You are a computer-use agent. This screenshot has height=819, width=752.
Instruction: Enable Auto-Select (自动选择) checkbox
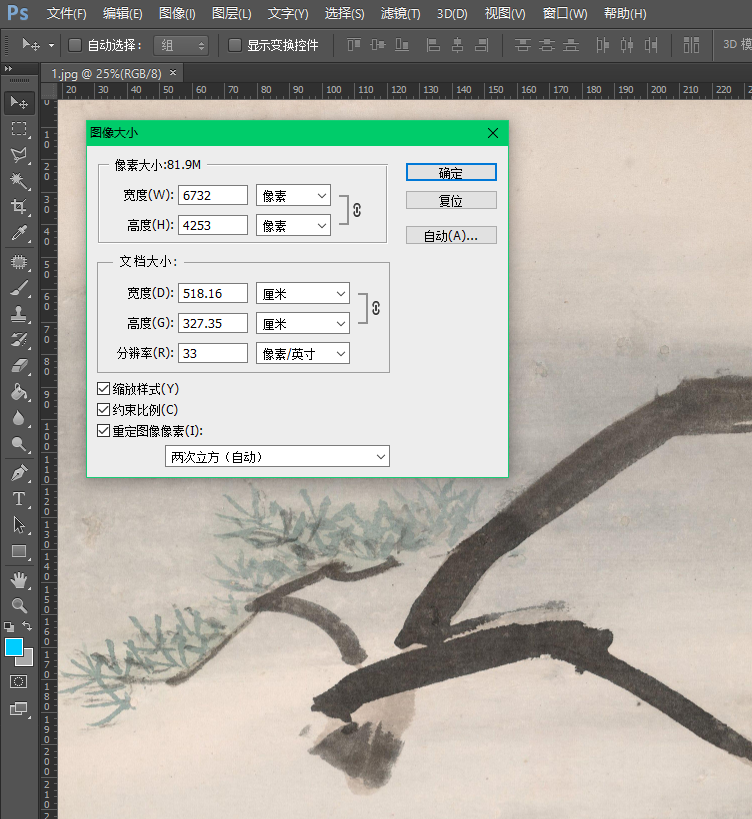pos(75,45)
